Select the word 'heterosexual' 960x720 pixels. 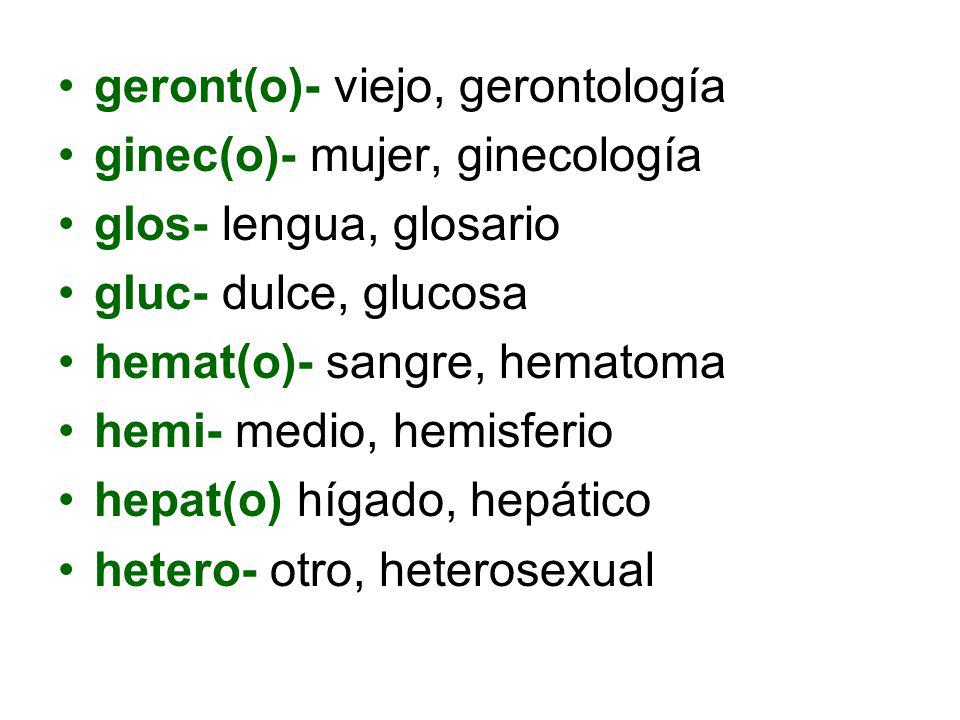(517, 571)
